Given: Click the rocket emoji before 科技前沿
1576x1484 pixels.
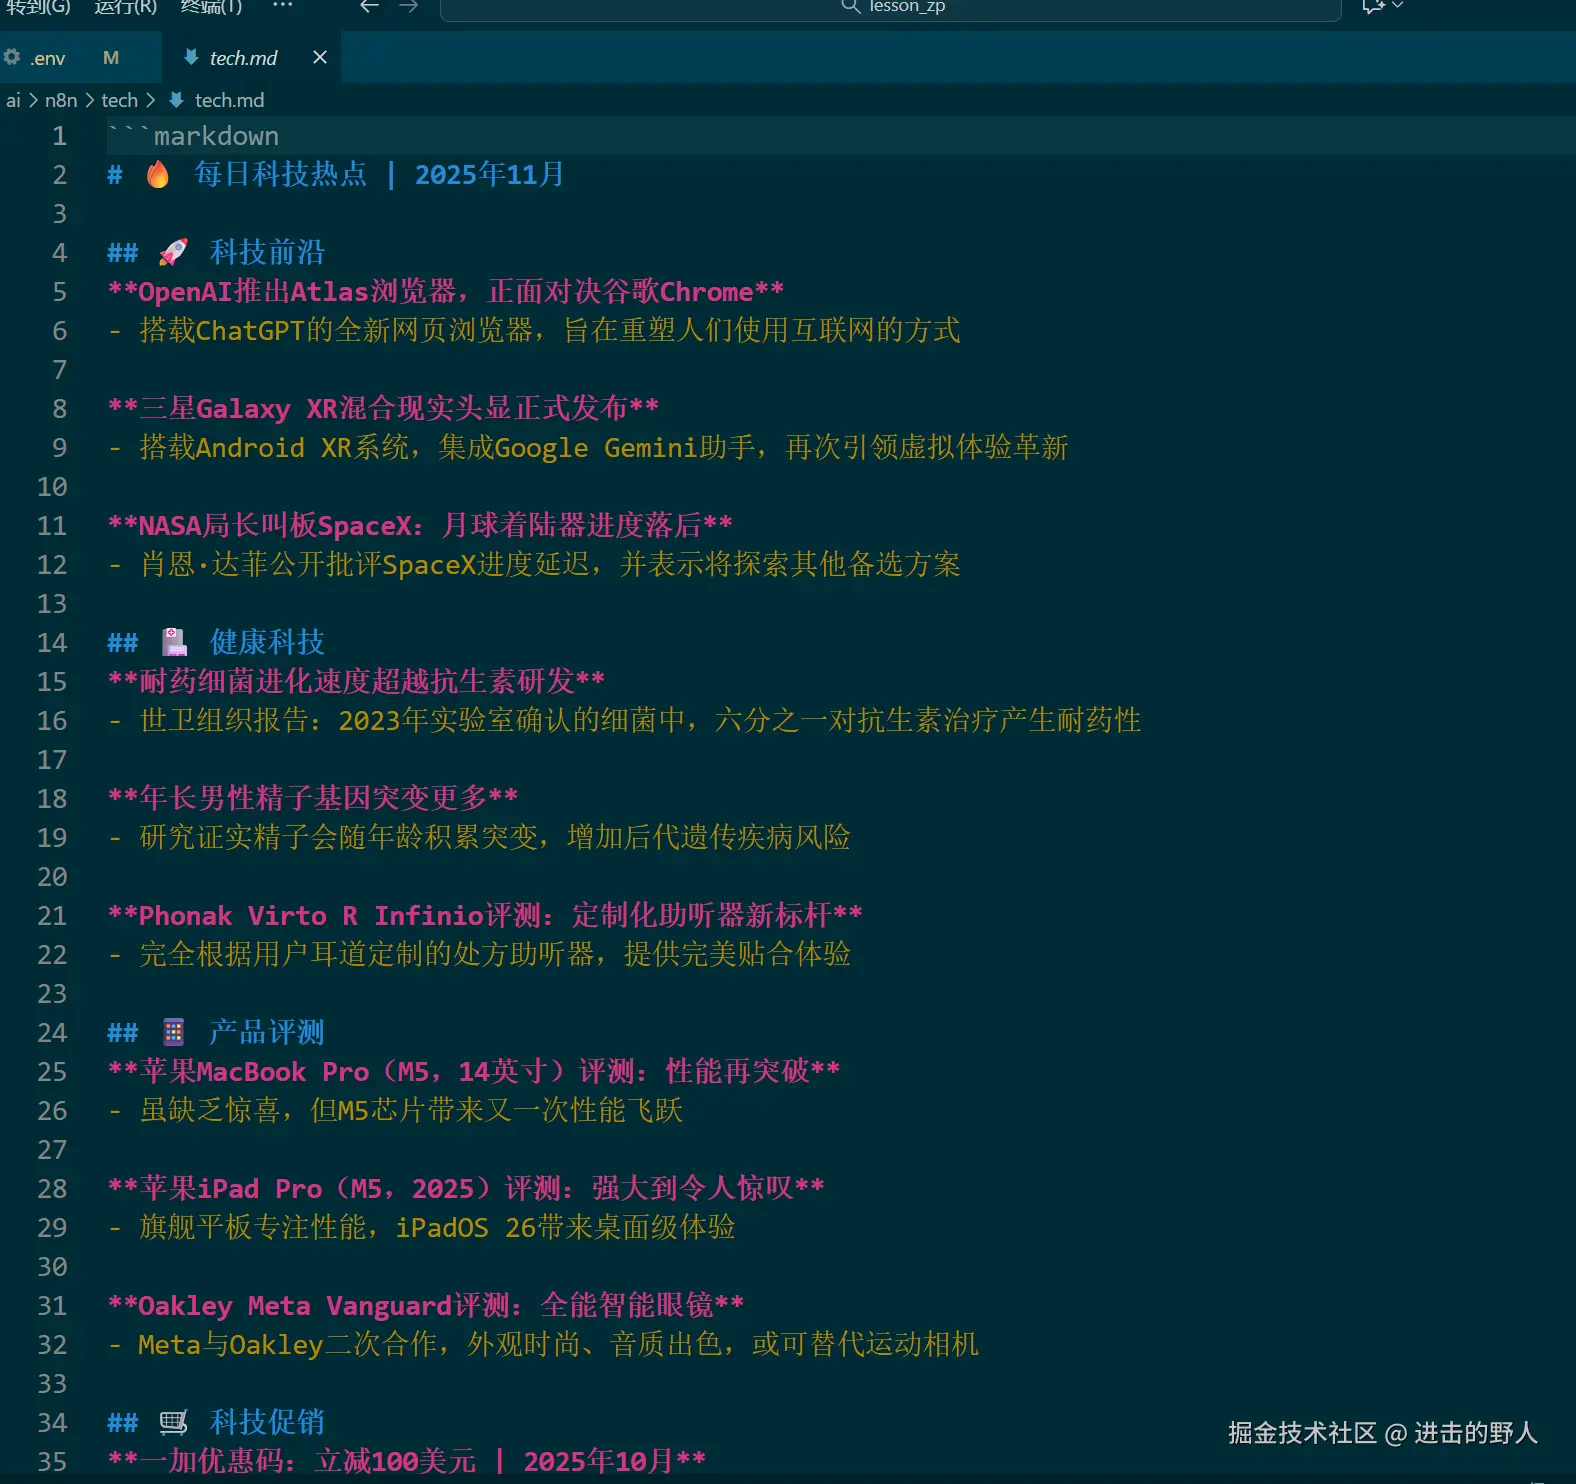Looking at the screenshot, I should [173, 253].
